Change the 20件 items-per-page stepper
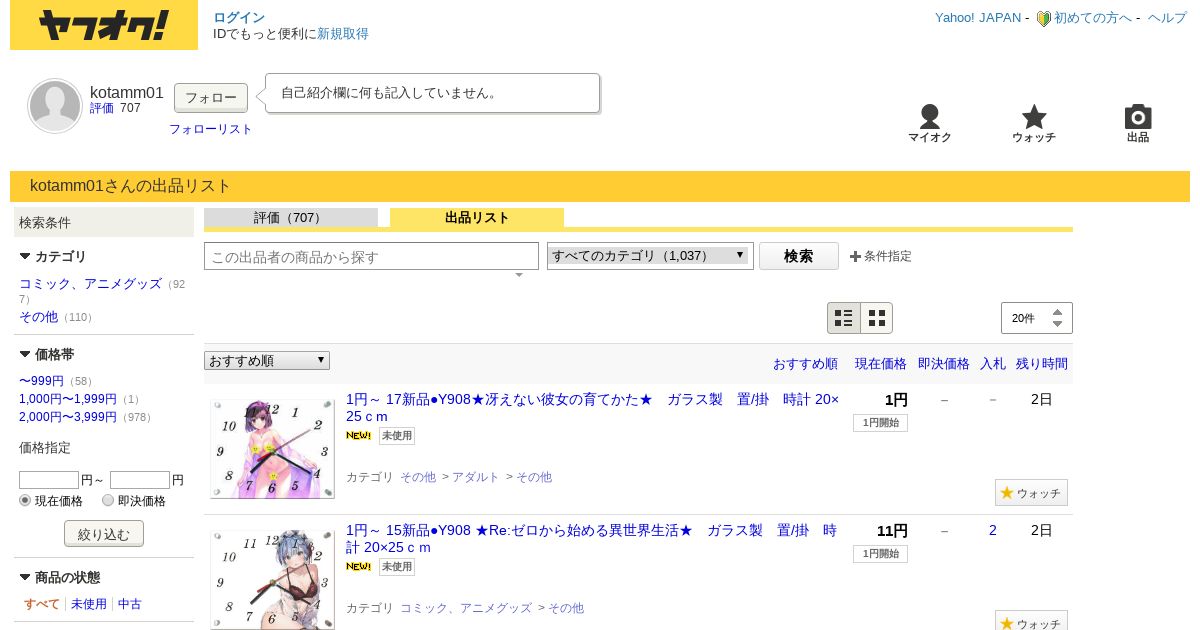 click(1037, 318)
